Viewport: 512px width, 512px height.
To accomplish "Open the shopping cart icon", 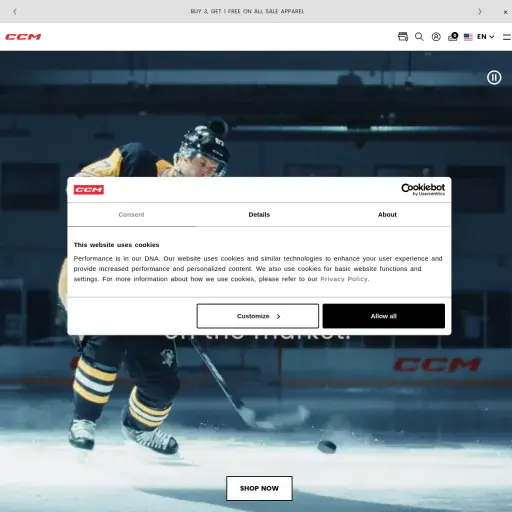I will point(453,37).
